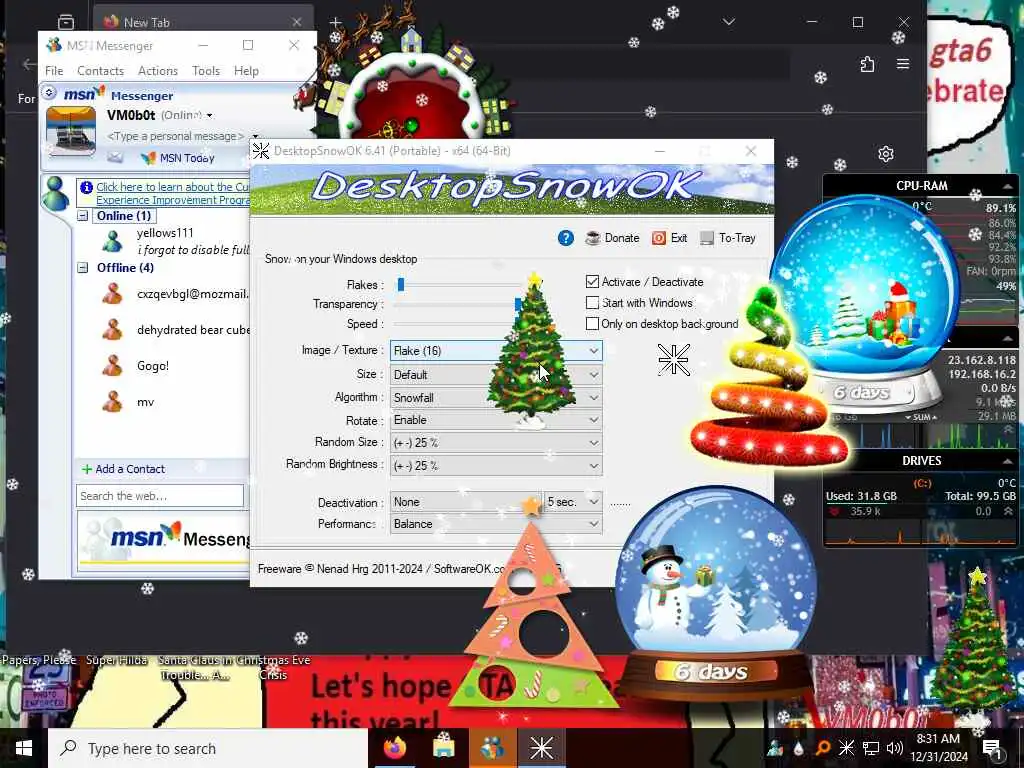Click the personal message field
1024x768 pixels.
pos(175,136)
